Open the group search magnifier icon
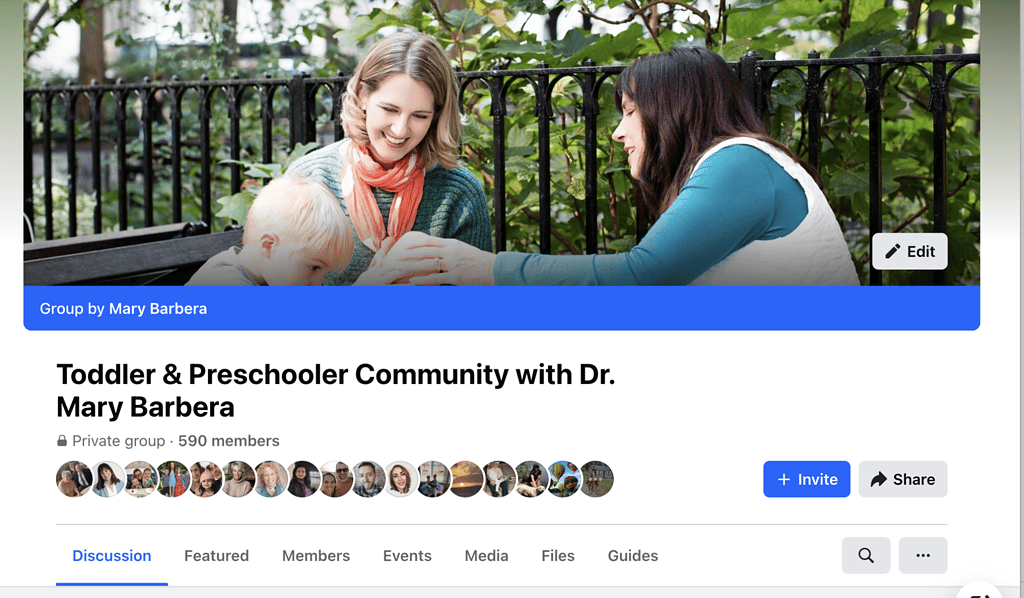This screenshot has height=598, width=1024. tap(866, 556)
